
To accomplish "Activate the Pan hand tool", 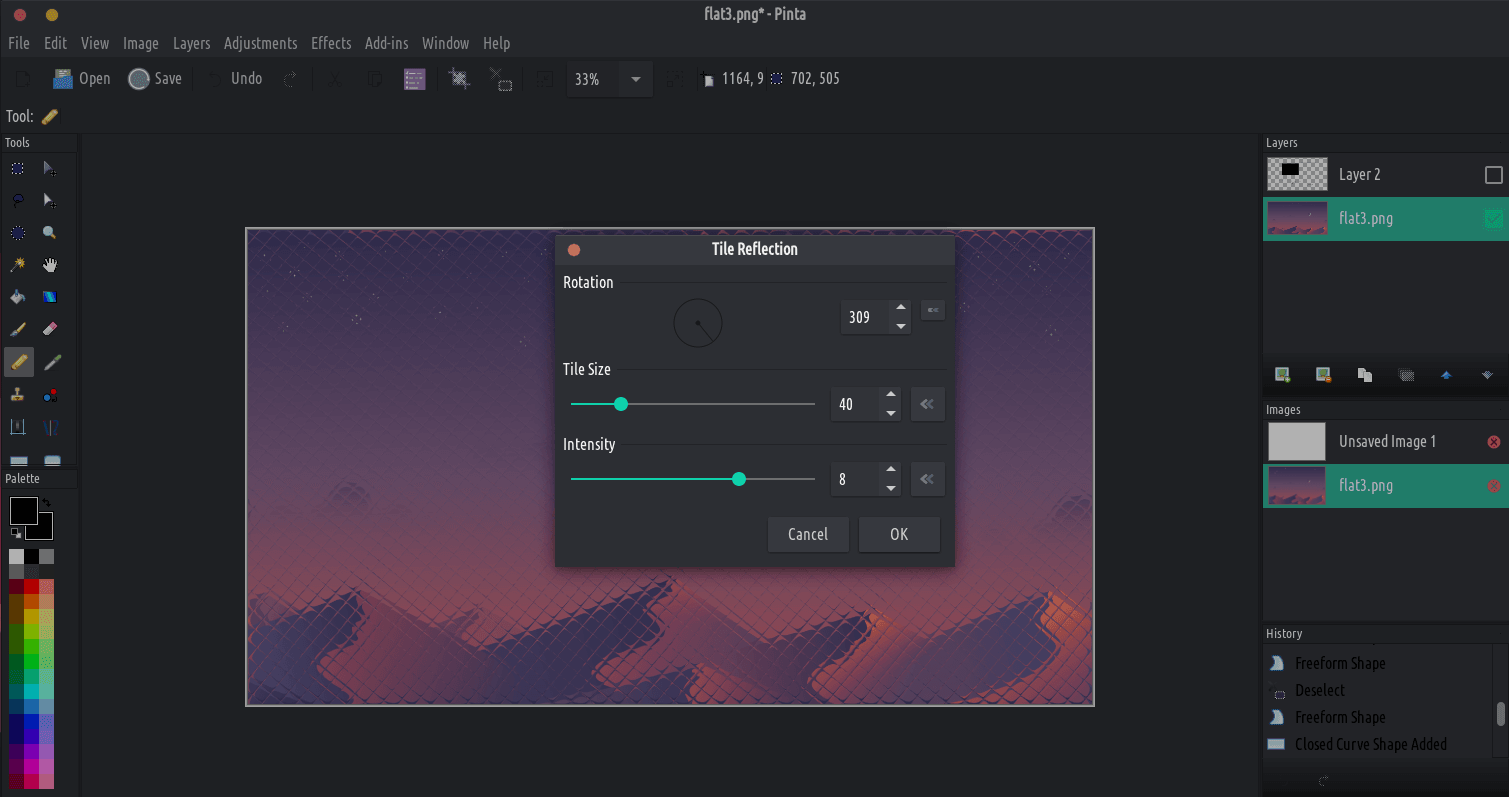I will [50, 265].
